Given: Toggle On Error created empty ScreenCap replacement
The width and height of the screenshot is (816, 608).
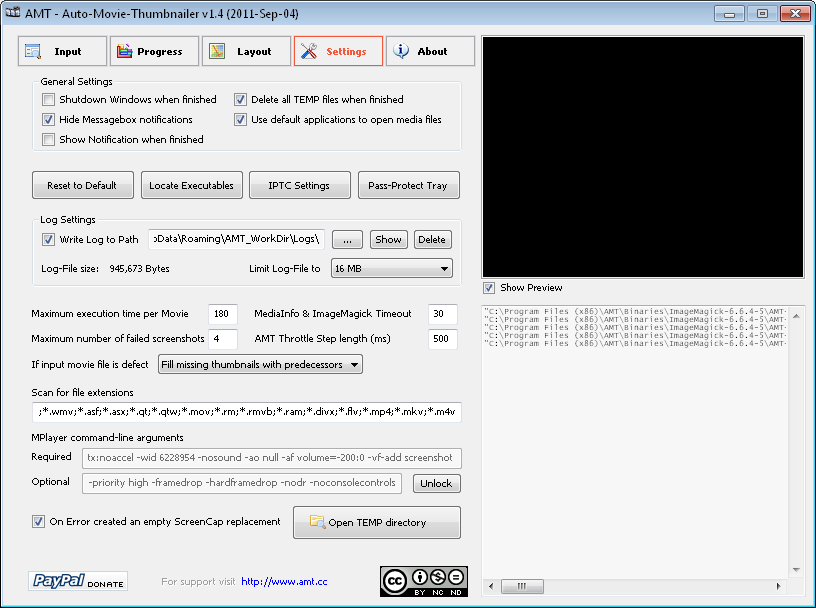Looking at the screenshot, I should click(x=39, y=522).
